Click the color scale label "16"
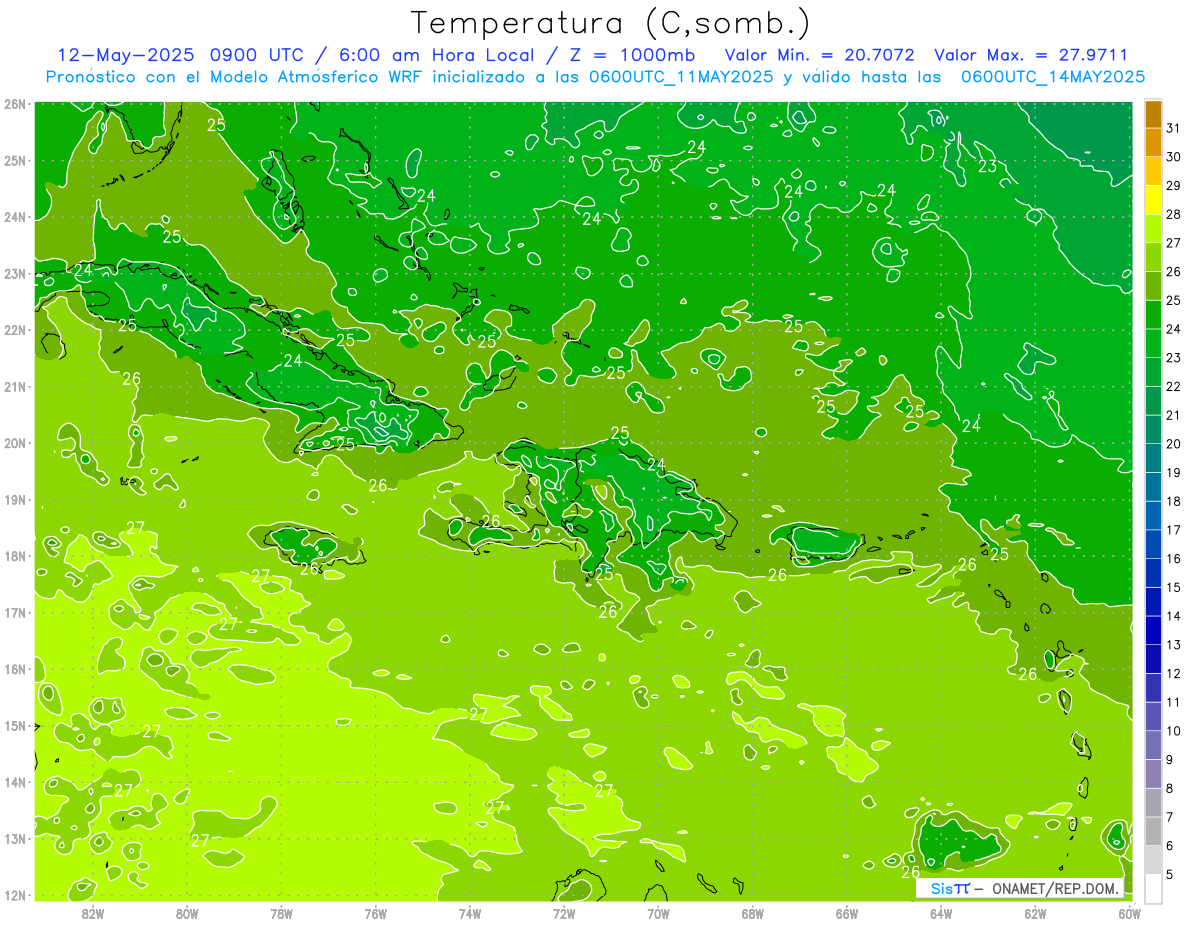This screenshot has height=927, width=1200. [1174, 558]
